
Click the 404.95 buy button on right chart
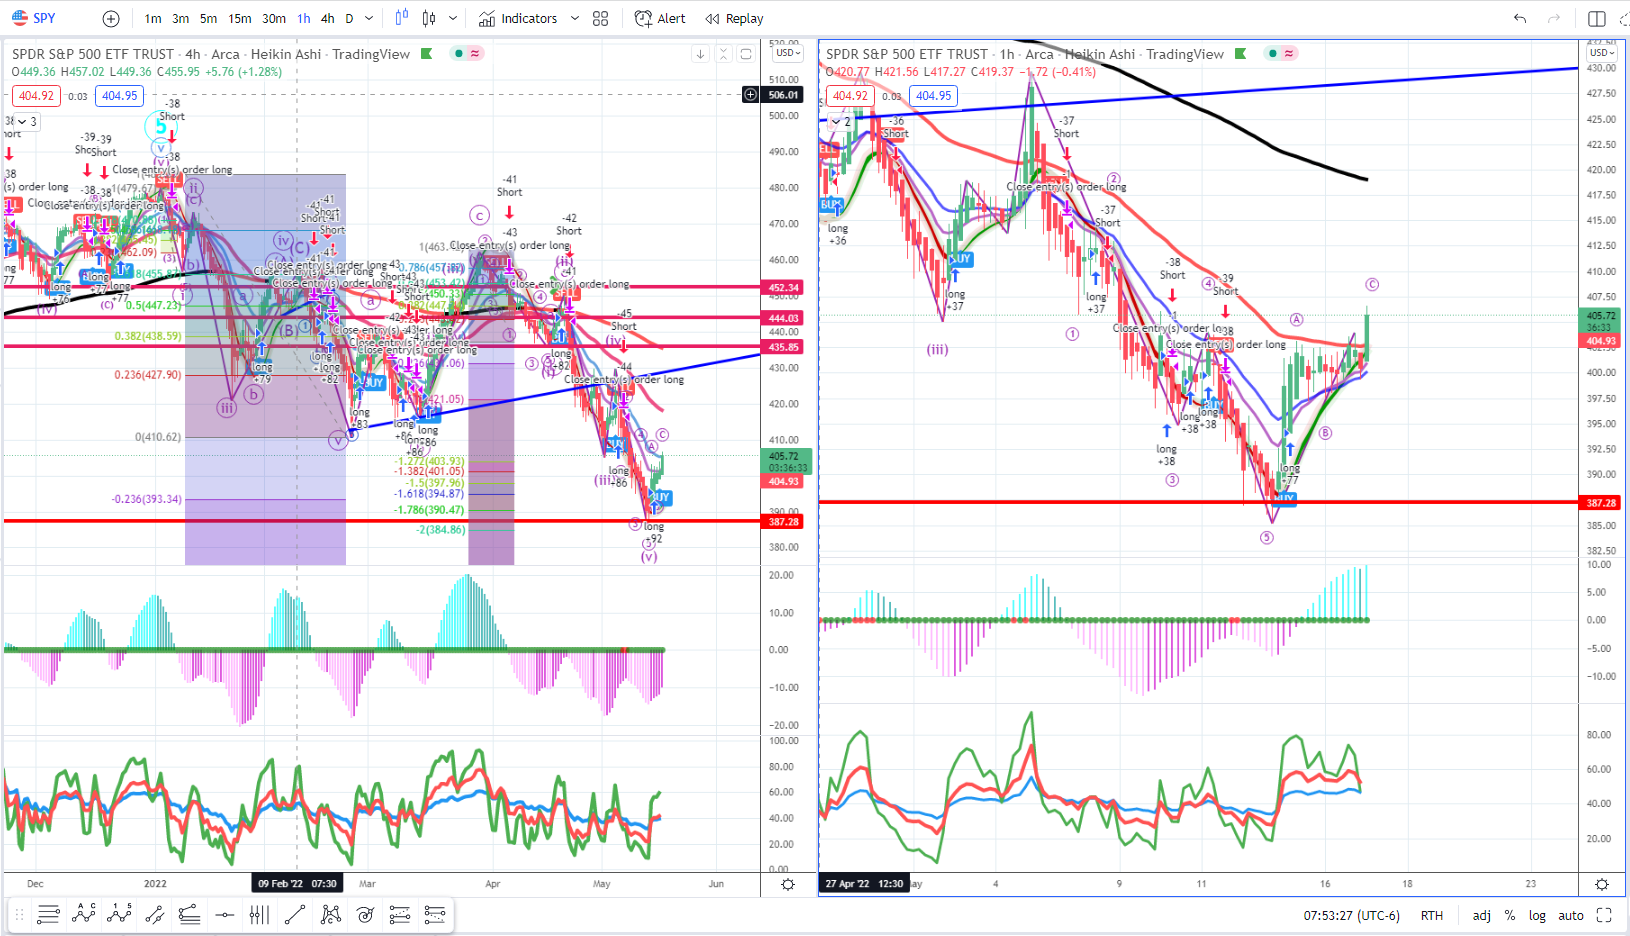933,96
